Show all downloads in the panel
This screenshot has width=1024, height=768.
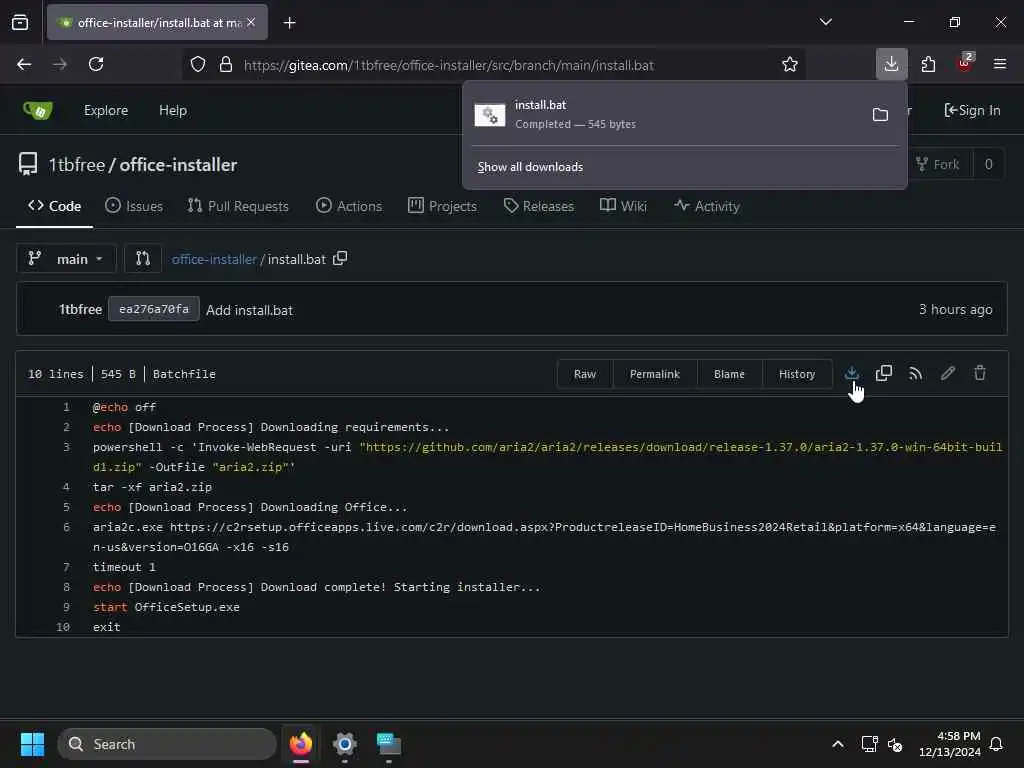[530, 167]
